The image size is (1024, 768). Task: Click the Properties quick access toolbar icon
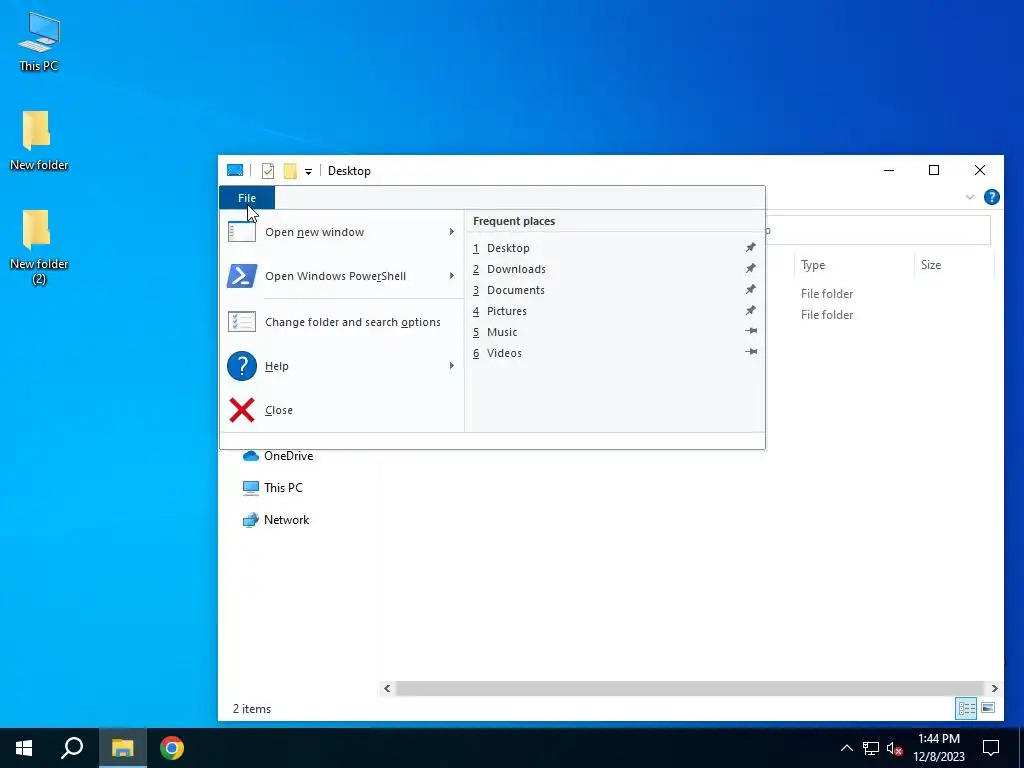pos(268,171)
